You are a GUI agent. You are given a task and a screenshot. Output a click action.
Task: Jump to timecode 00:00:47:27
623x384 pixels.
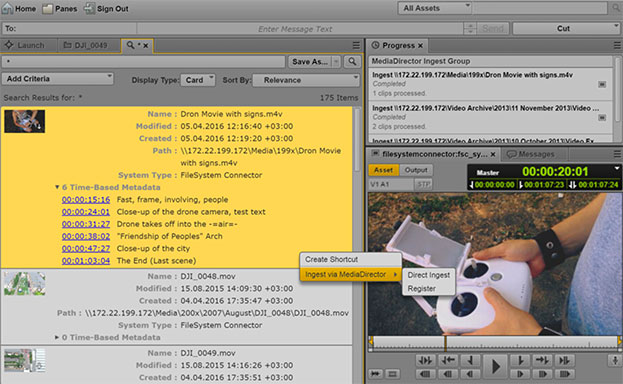86,248
